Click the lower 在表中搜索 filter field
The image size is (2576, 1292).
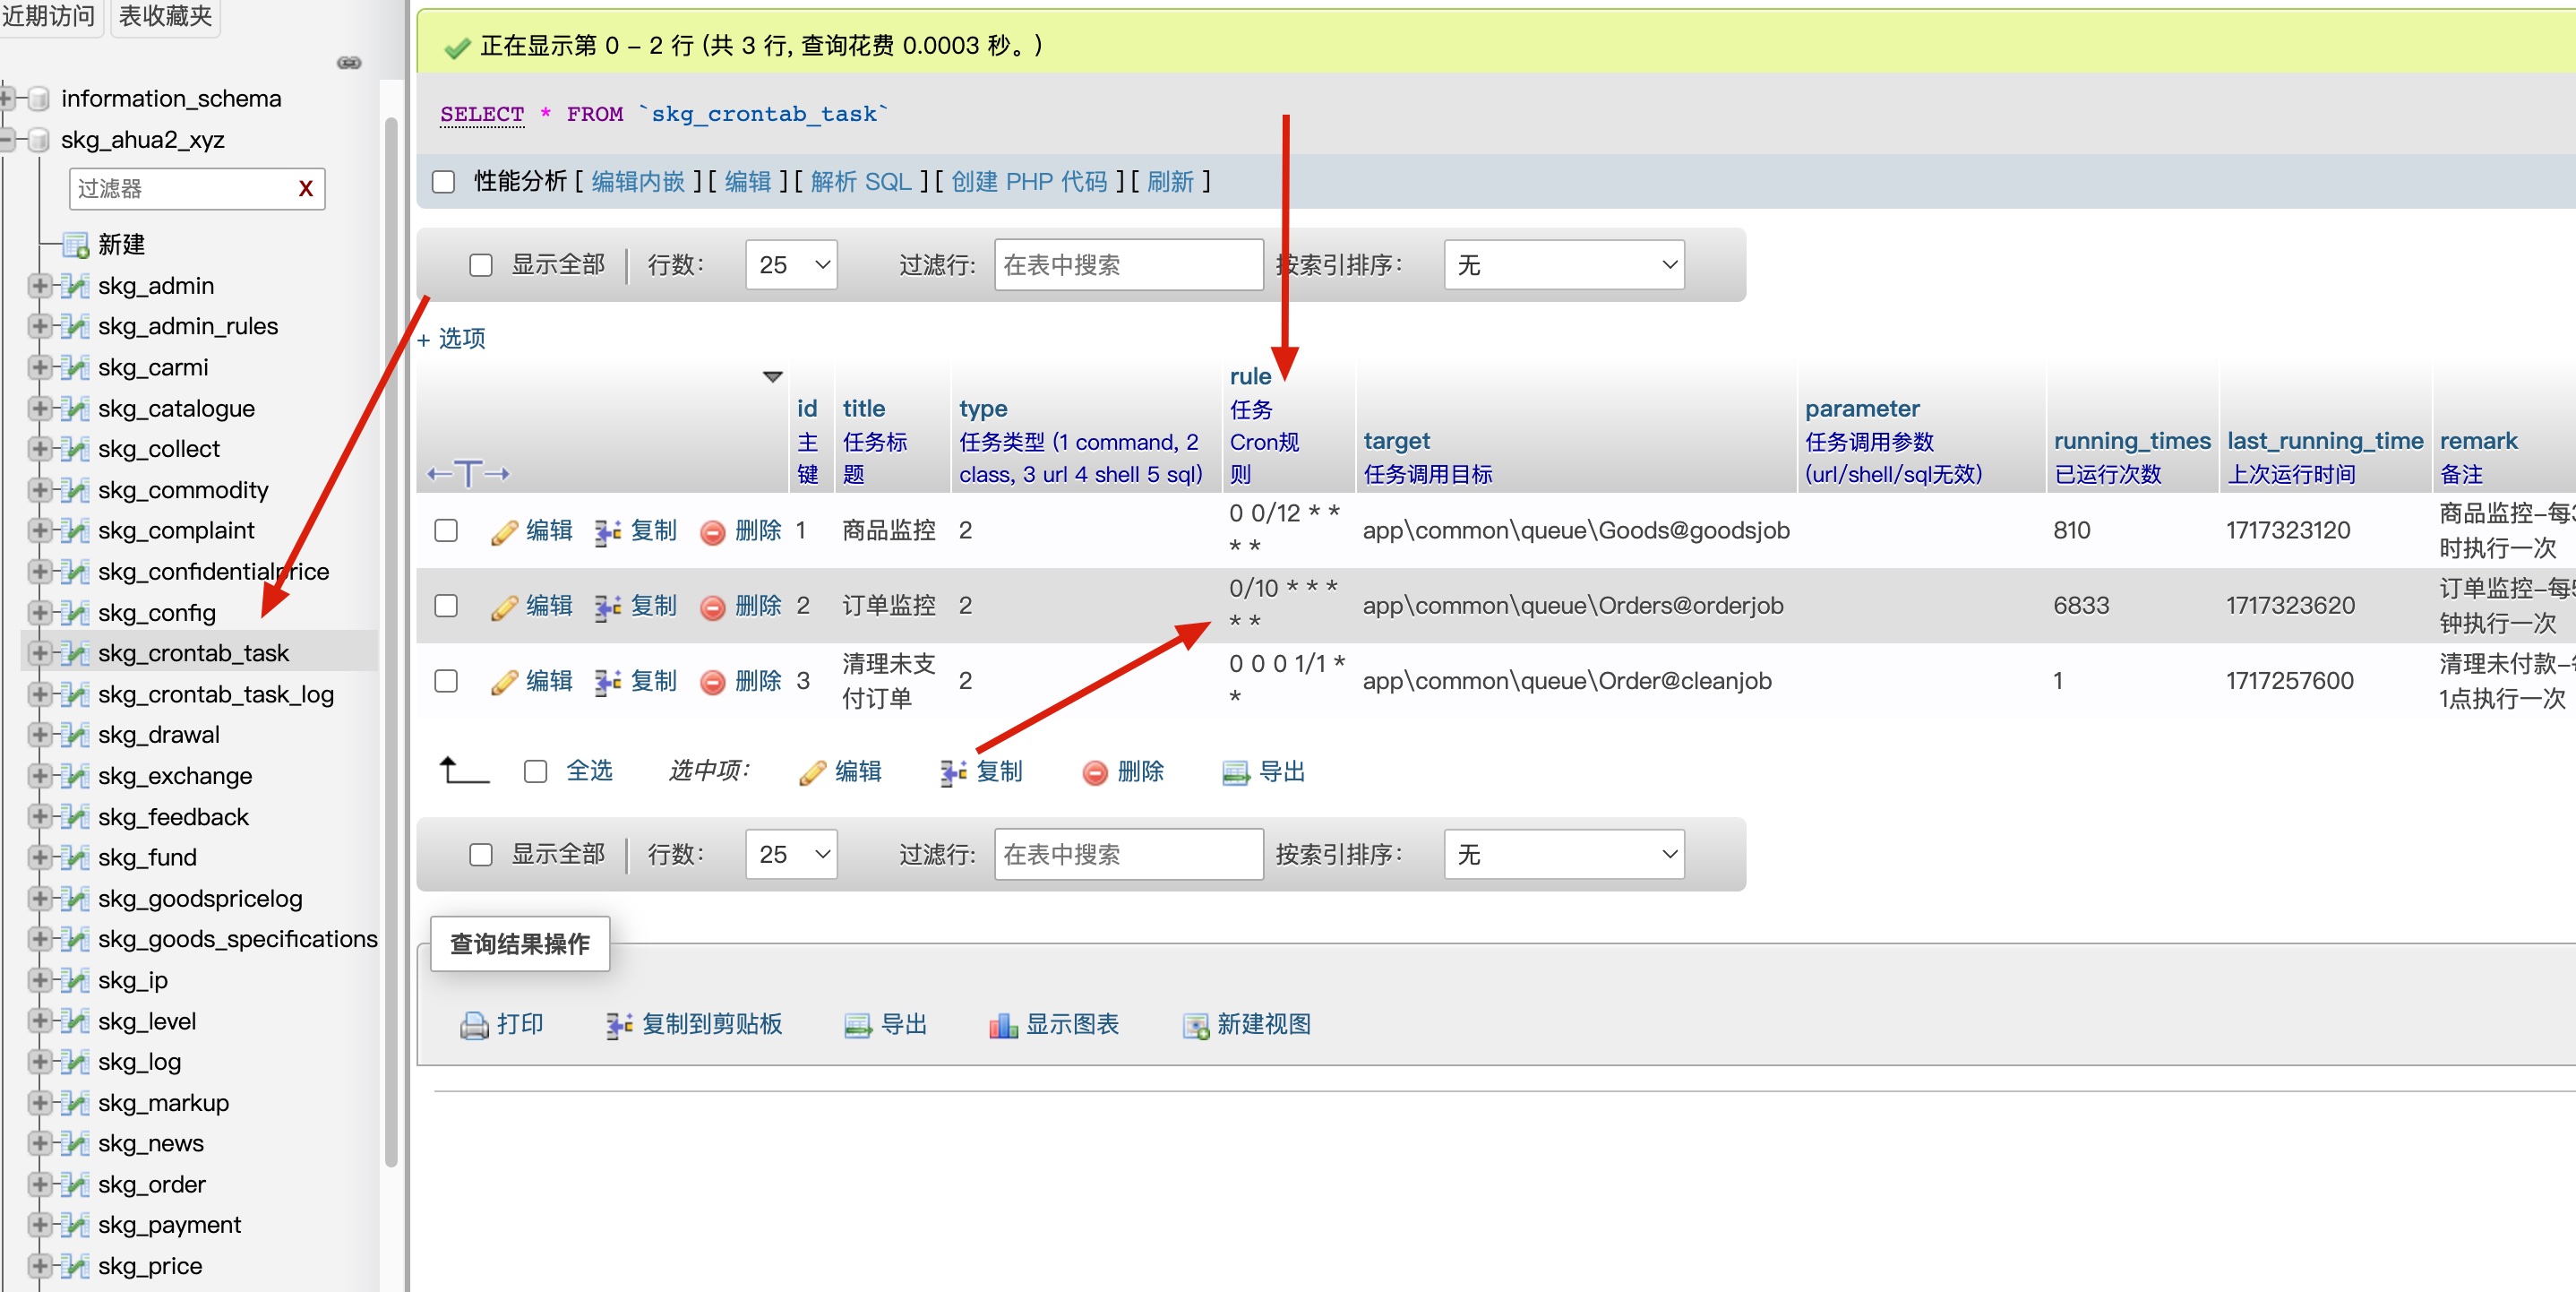1129,855
